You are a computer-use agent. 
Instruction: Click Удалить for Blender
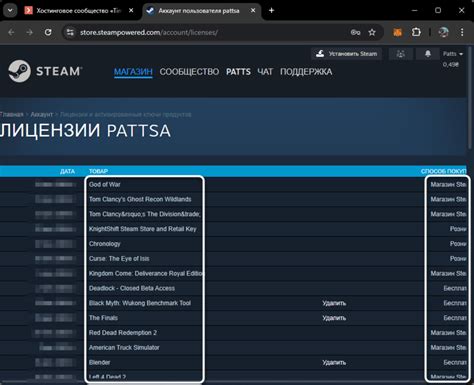point(334,362)
